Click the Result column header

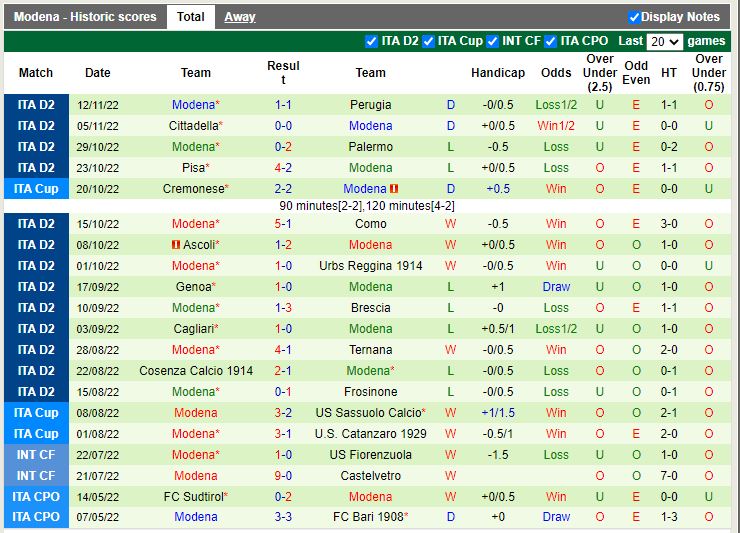(283, 73)
